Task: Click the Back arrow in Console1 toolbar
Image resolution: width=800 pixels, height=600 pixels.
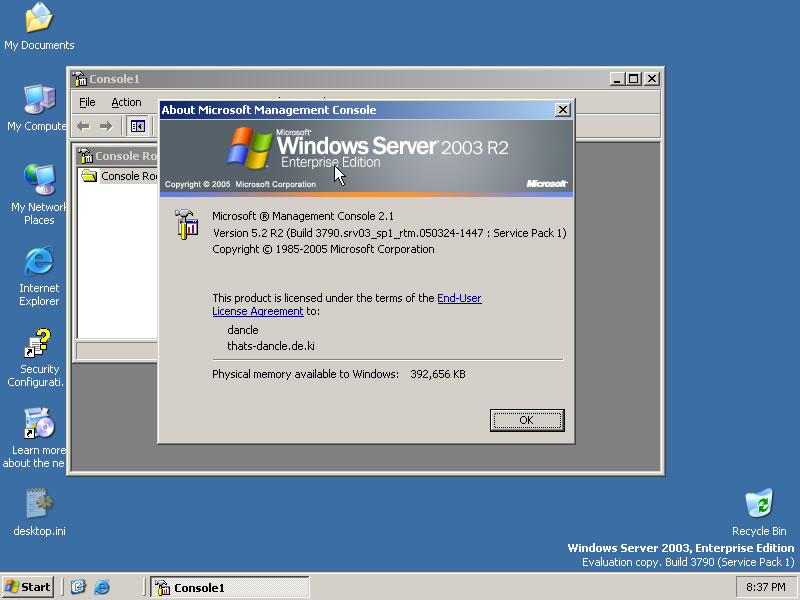Action: coord(83,126)
